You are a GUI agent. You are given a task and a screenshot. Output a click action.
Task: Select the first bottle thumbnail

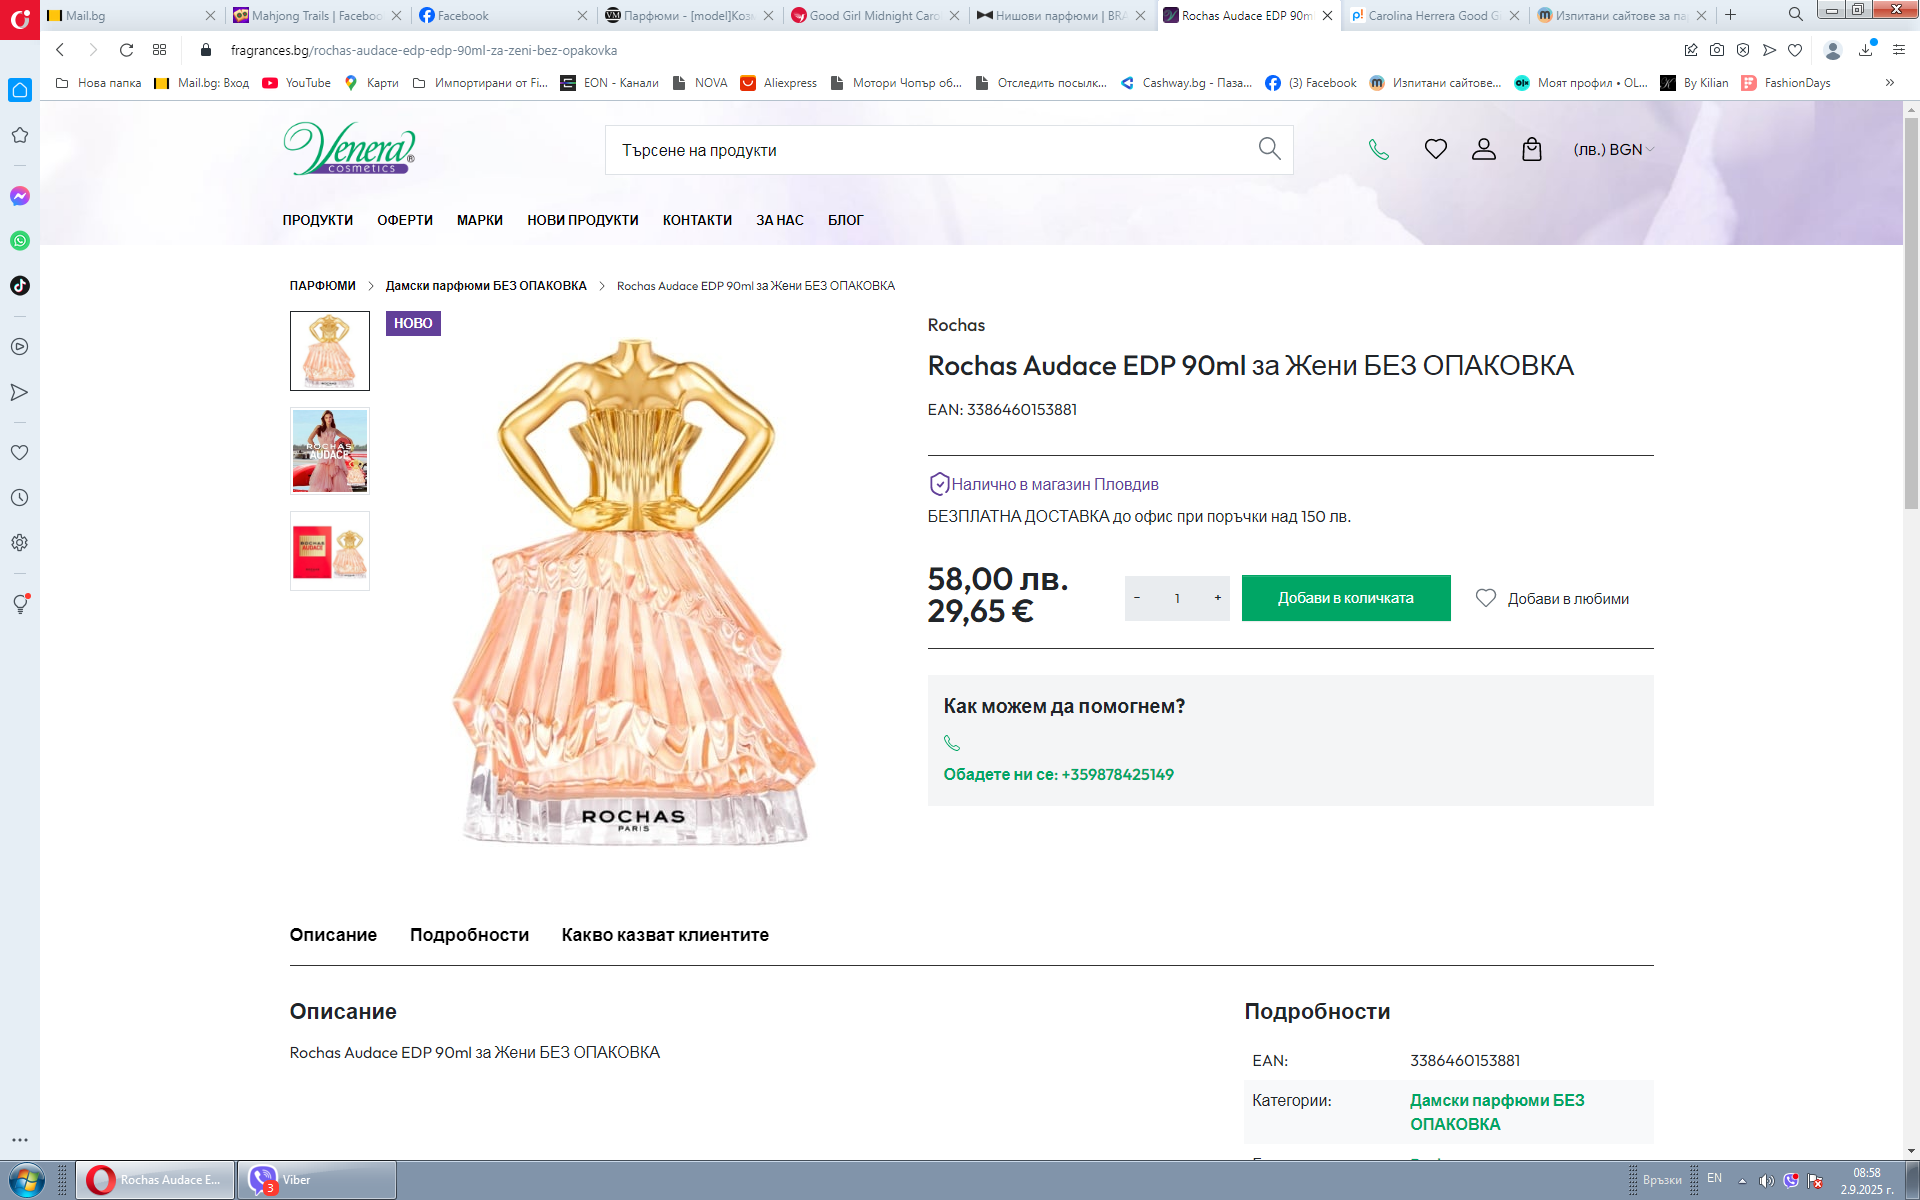330,351
